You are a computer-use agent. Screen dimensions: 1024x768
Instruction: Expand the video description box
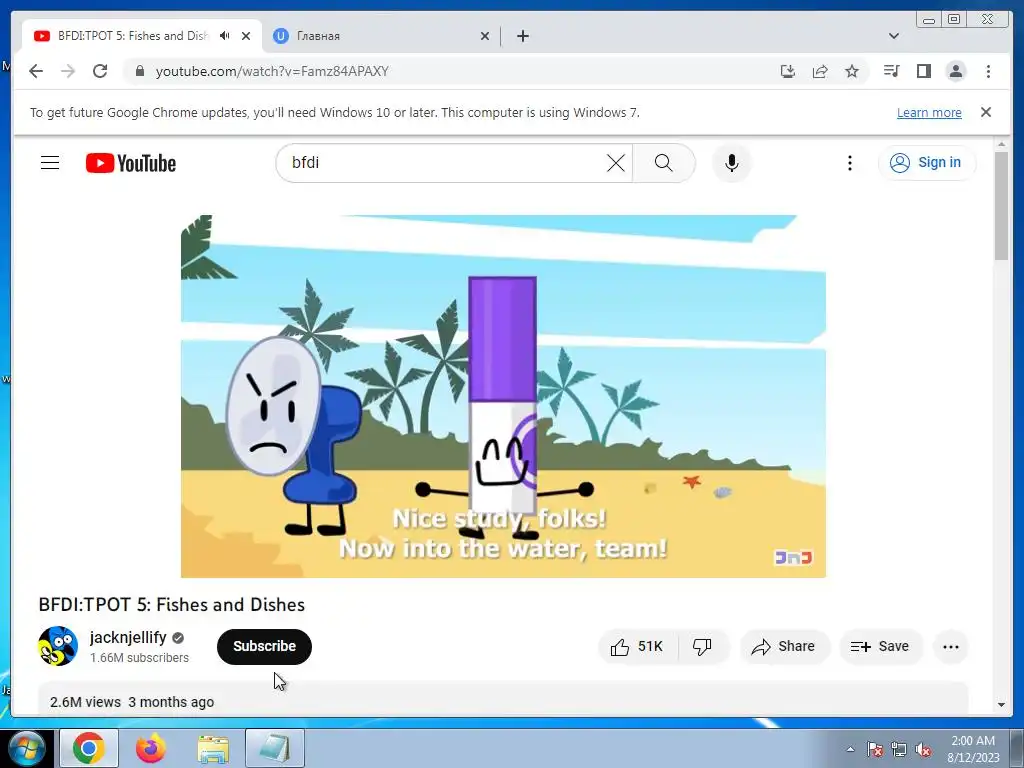pyautogui.click(x=503, y=699)
